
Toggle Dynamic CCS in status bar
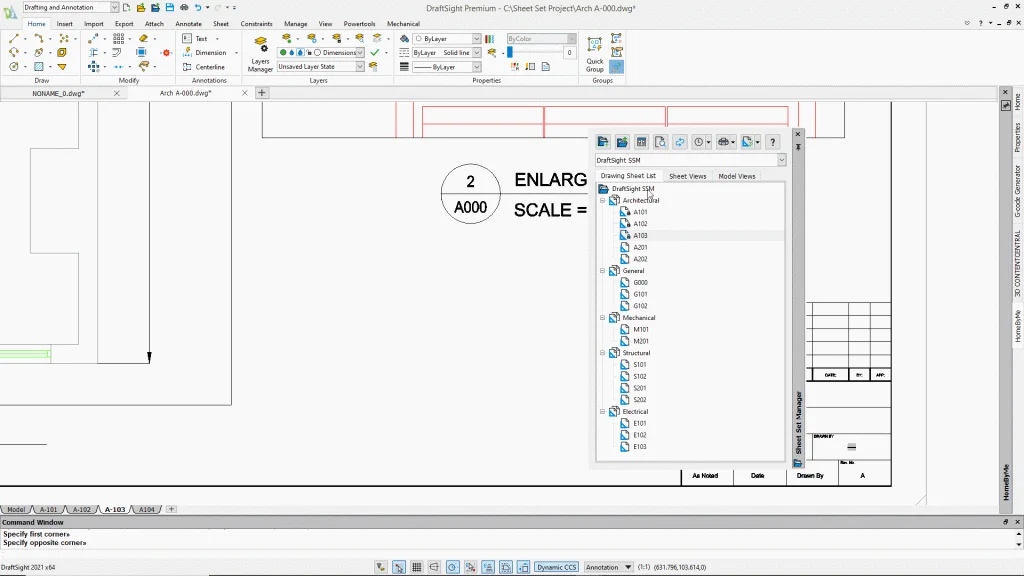click(556, 567)
